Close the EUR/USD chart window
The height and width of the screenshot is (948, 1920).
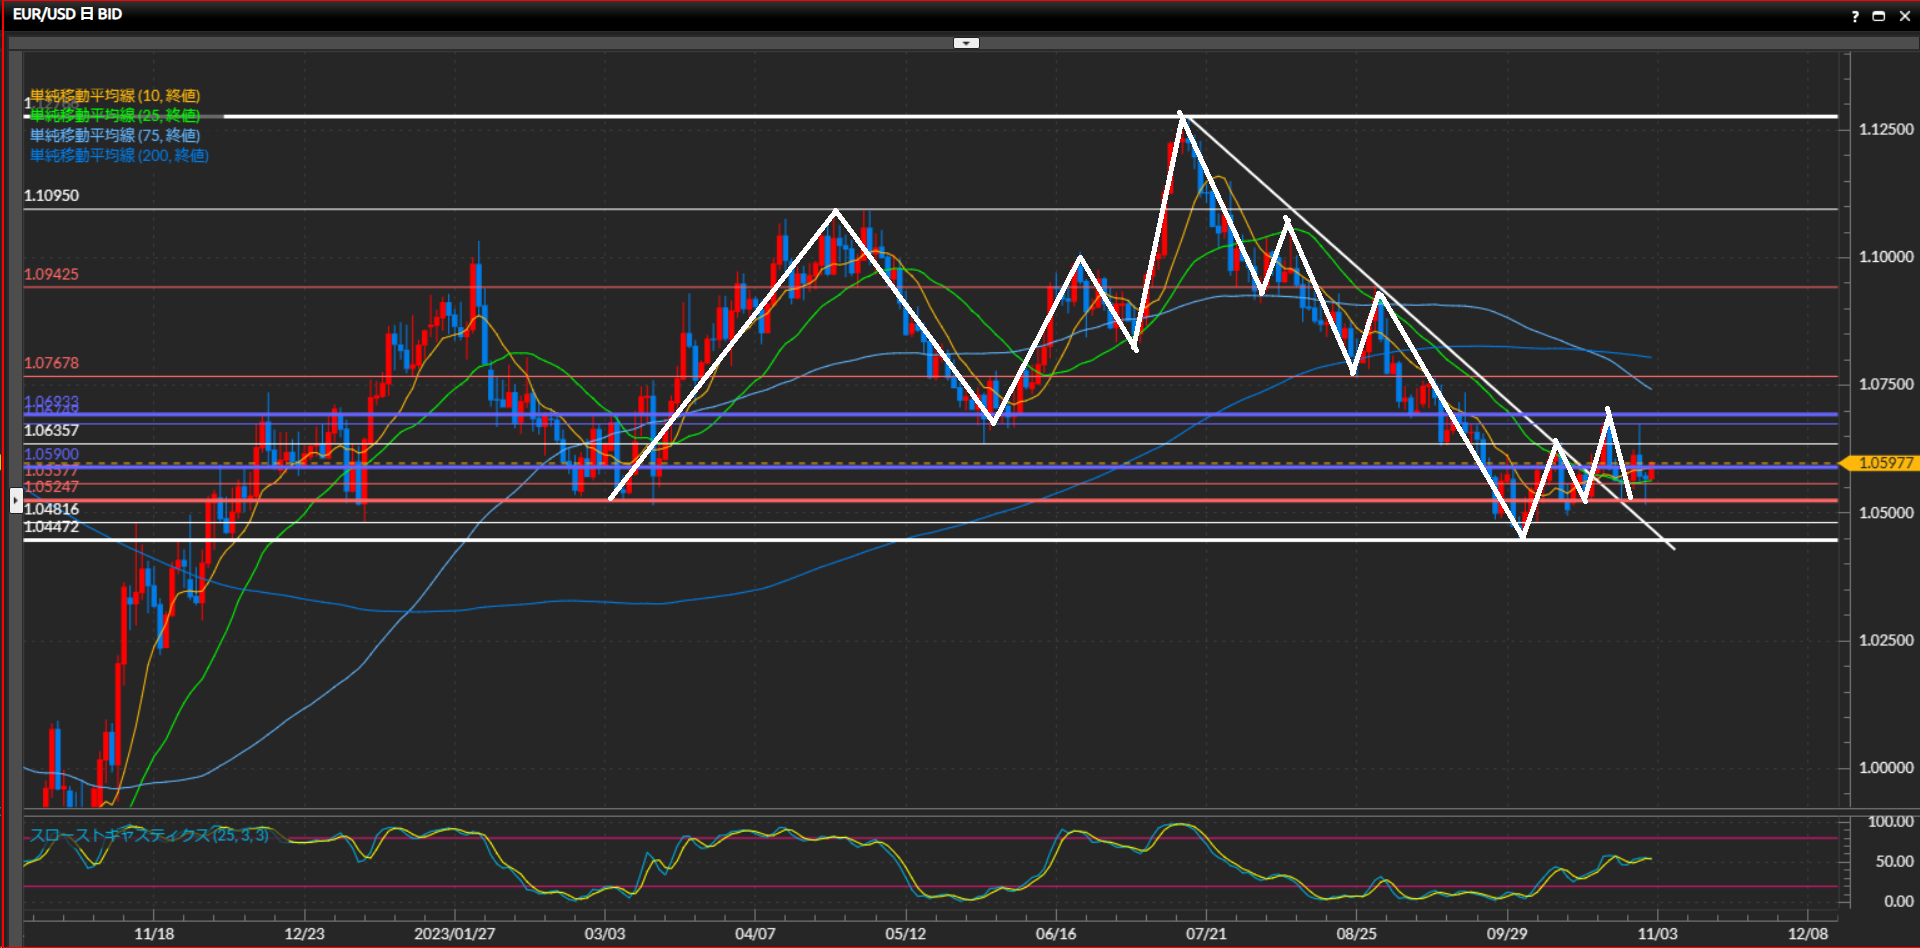1904,16
